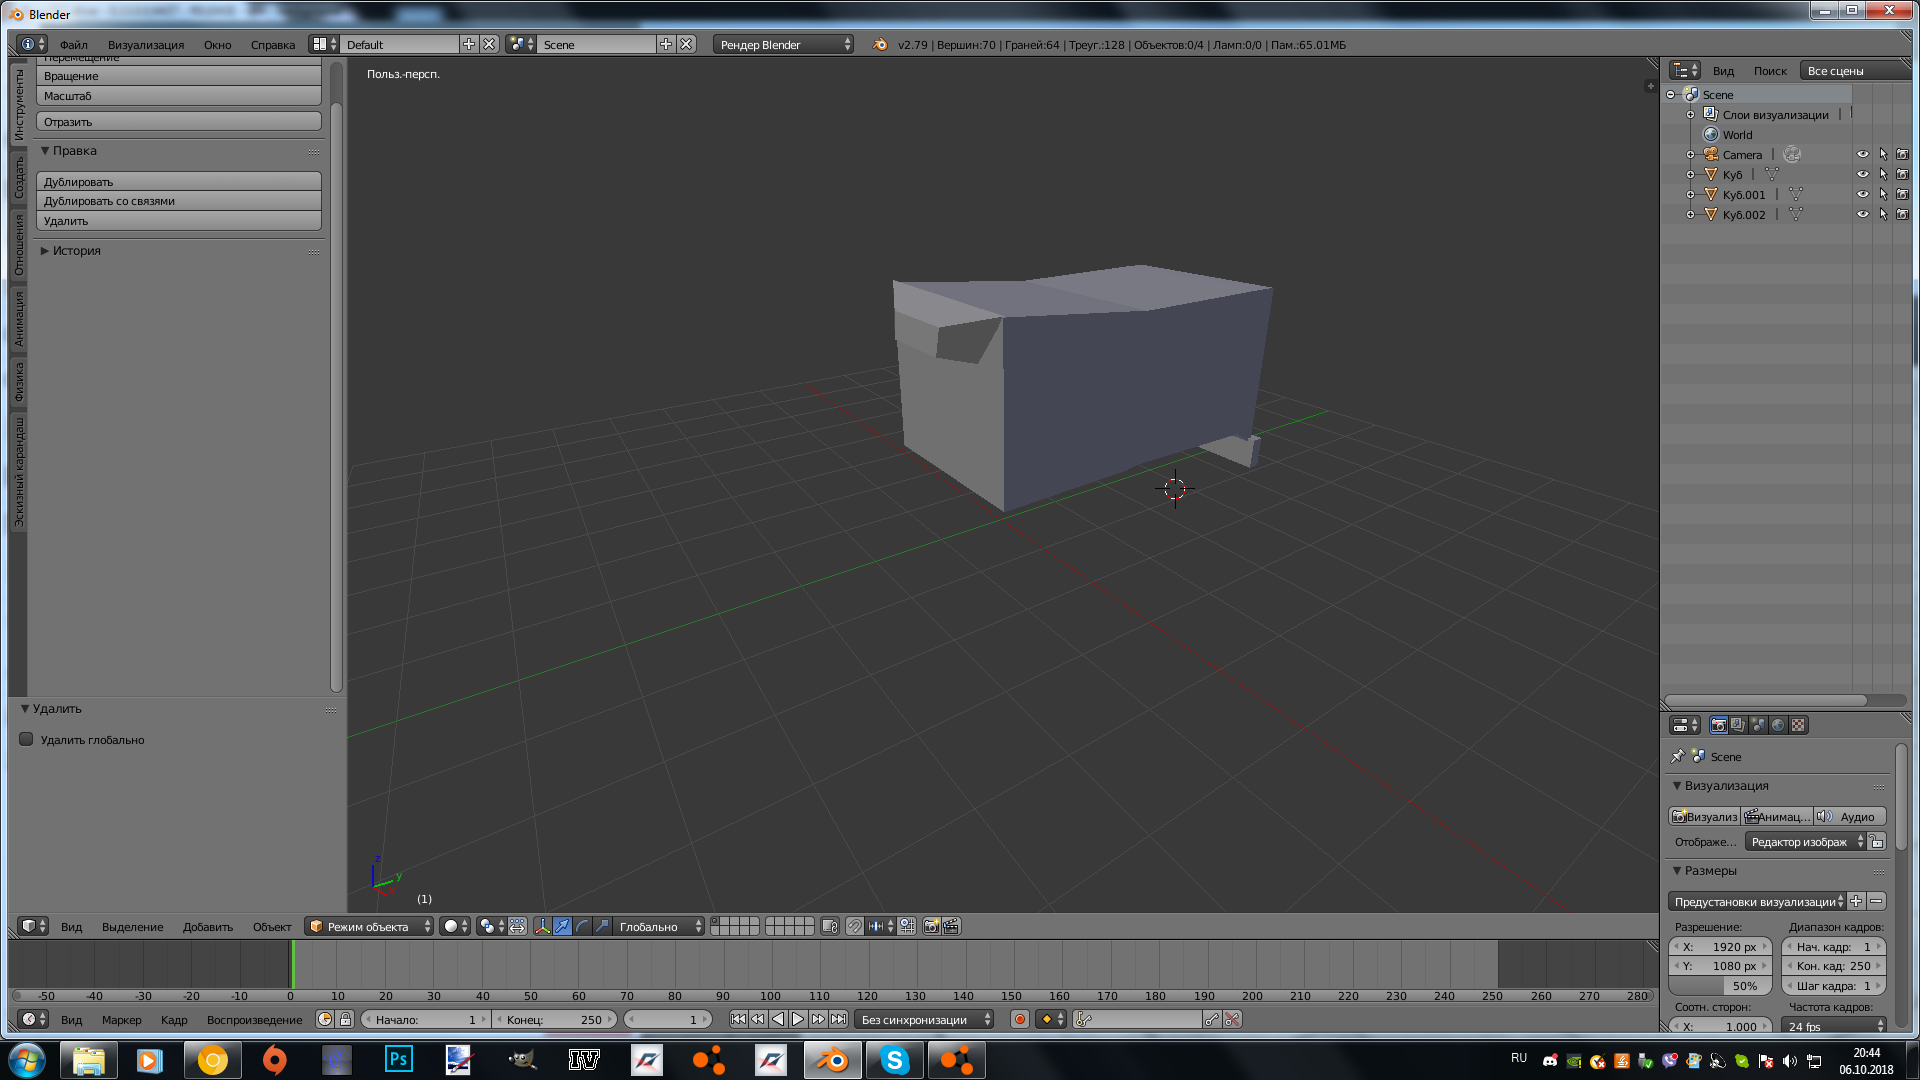This screenshot has width=1920, height=1080.
Task: Toggle Camera selectability arrow in outliner
Action: 1882,154
